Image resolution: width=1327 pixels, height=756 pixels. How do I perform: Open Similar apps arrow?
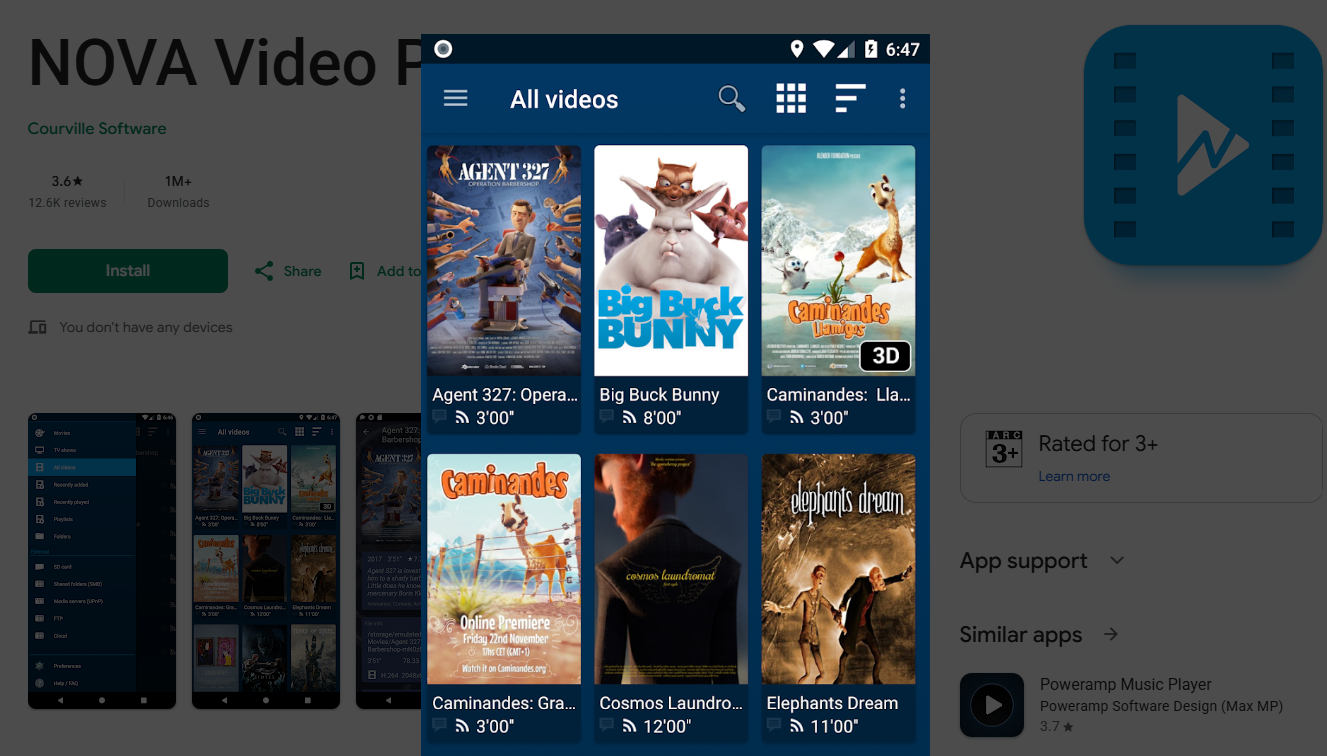pyautogui.click(x=1111, y=634)
